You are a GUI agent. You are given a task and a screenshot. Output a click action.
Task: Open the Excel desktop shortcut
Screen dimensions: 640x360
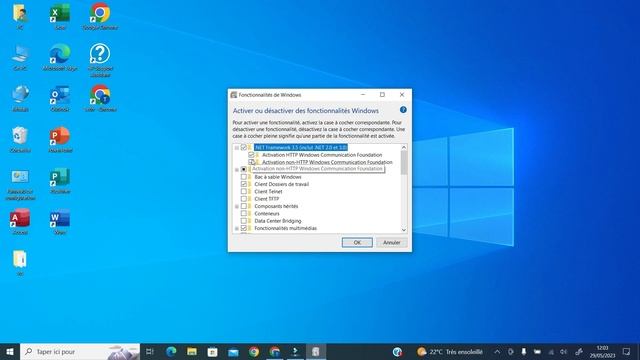(60, 16)
